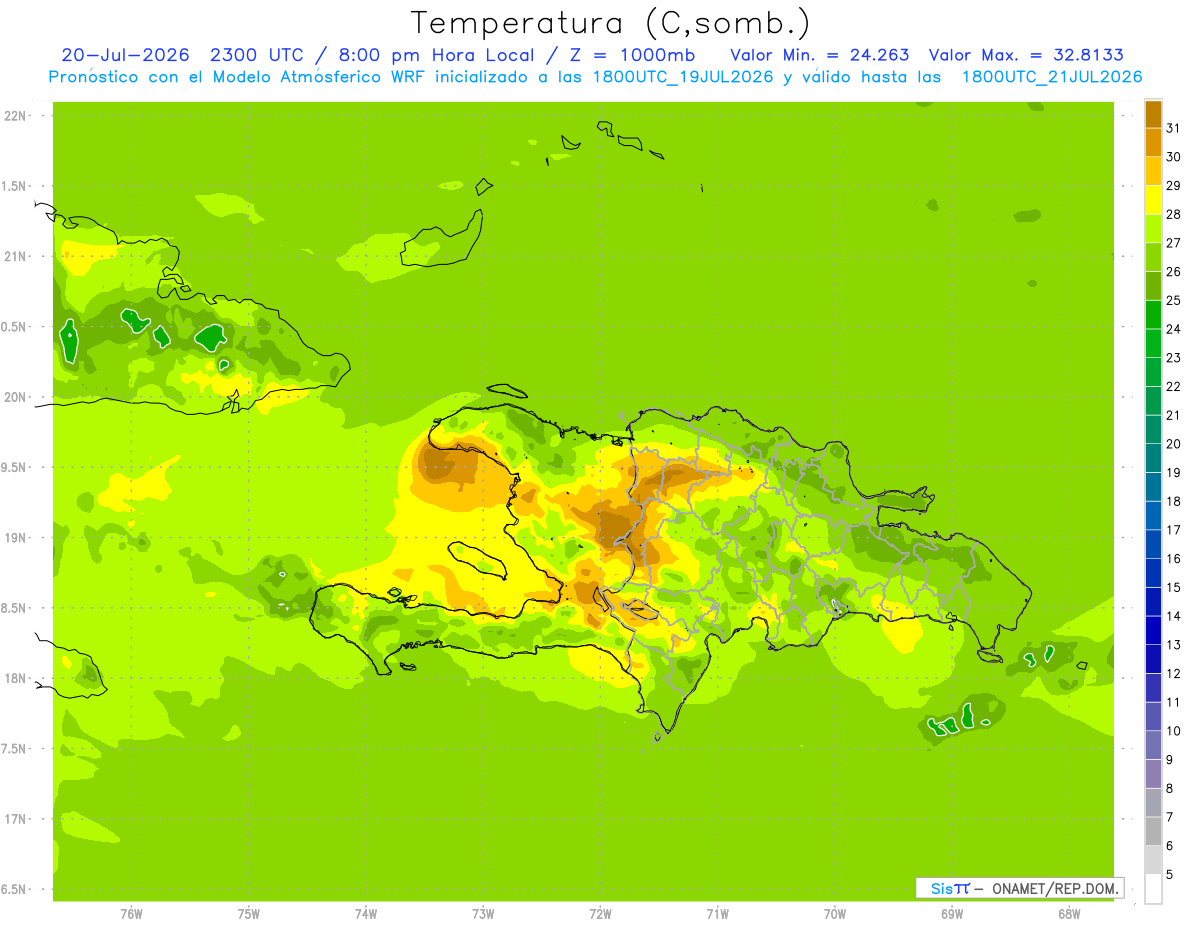1200x927 pixels.
Task: Click the "68W" longitude label
Action: 1069,914
